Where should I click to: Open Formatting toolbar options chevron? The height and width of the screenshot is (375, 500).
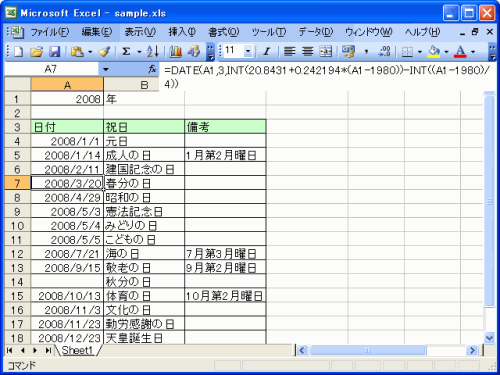(493, 52)
